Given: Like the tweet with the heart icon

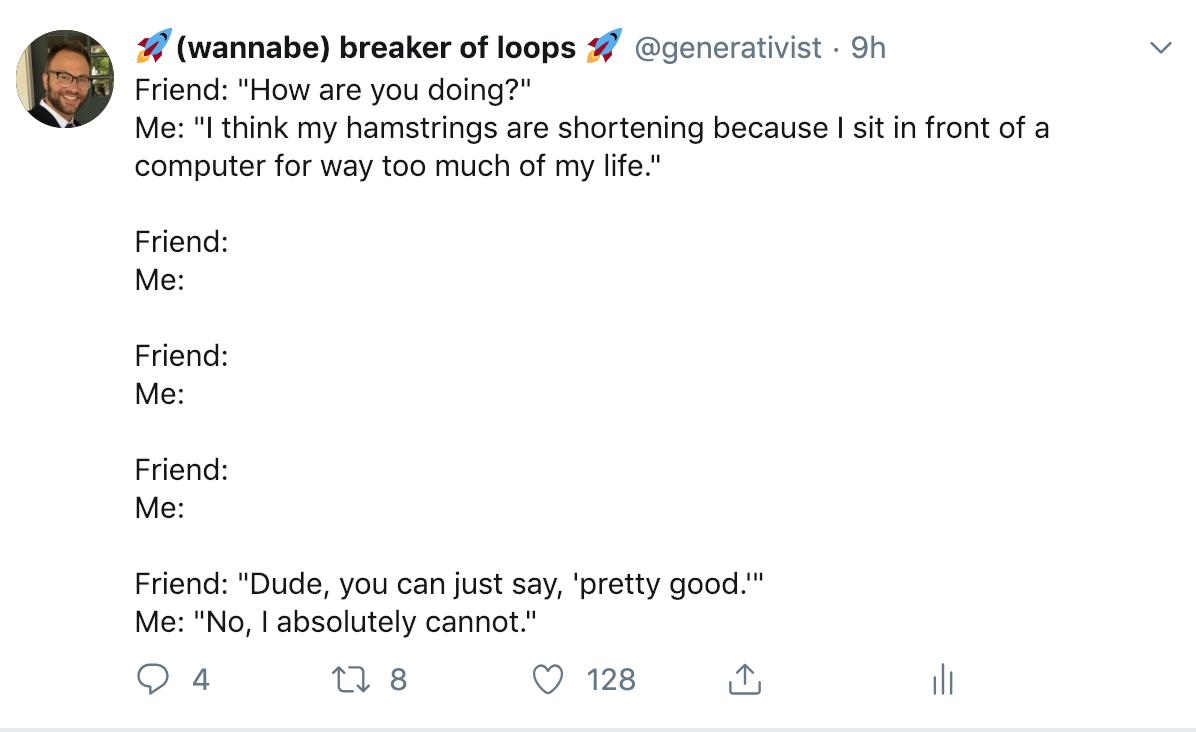Looking at the screenshot, I should [547, 680].
